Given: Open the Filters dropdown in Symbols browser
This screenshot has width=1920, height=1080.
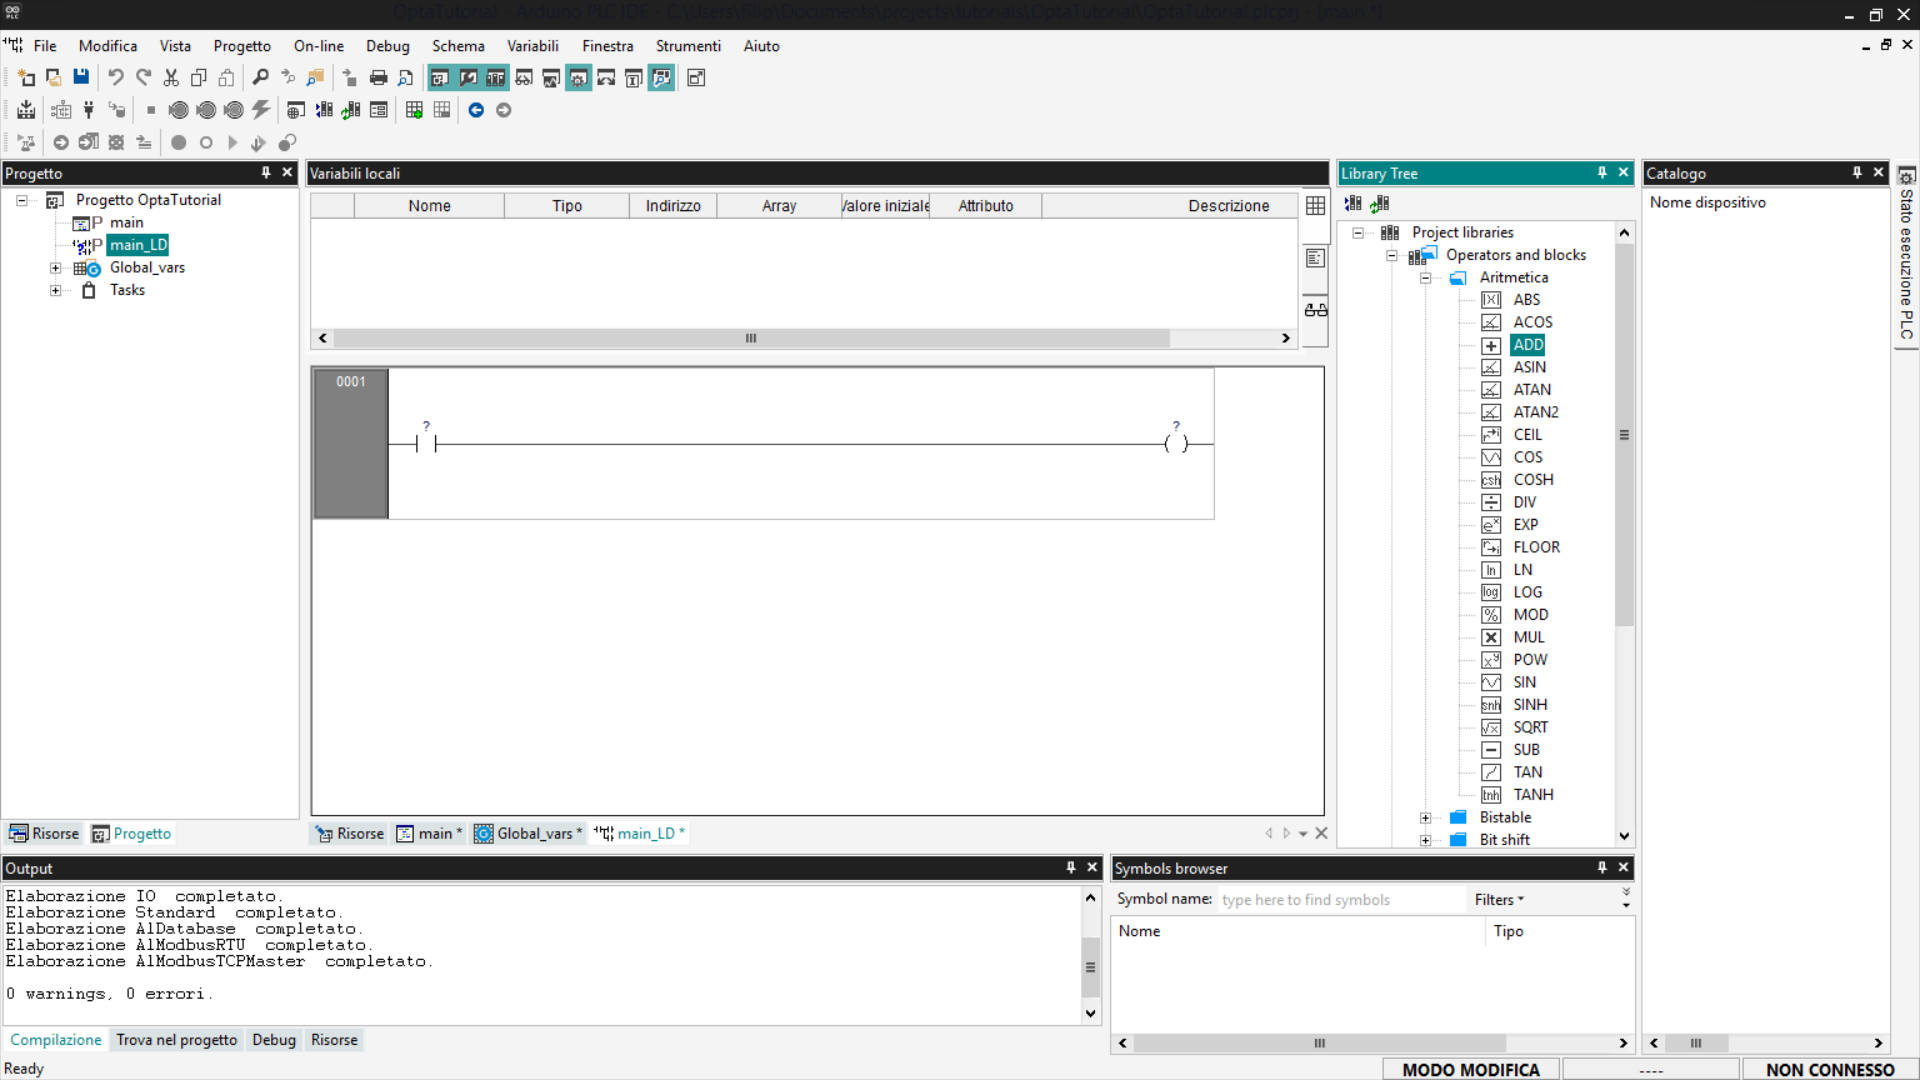Looking at the screenshot, I should 1498,900.
